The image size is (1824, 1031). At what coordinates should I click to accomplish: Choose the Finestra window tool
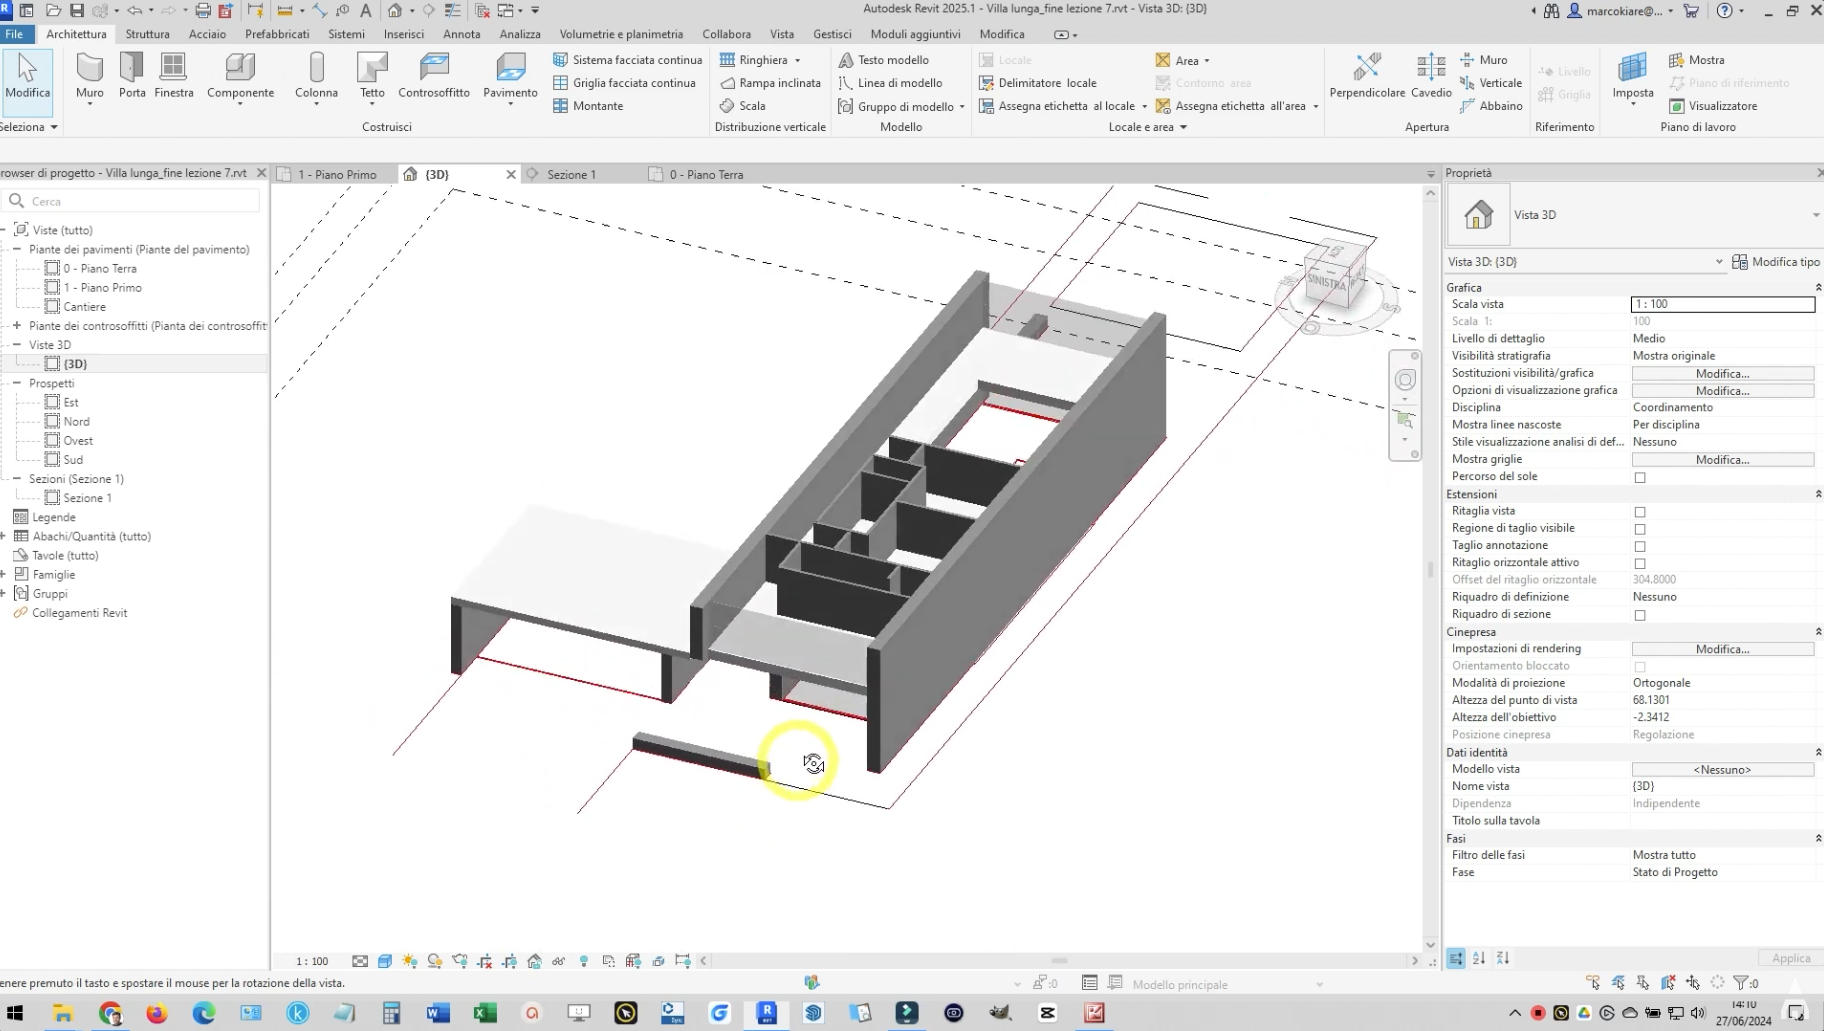tap(174, 76)
